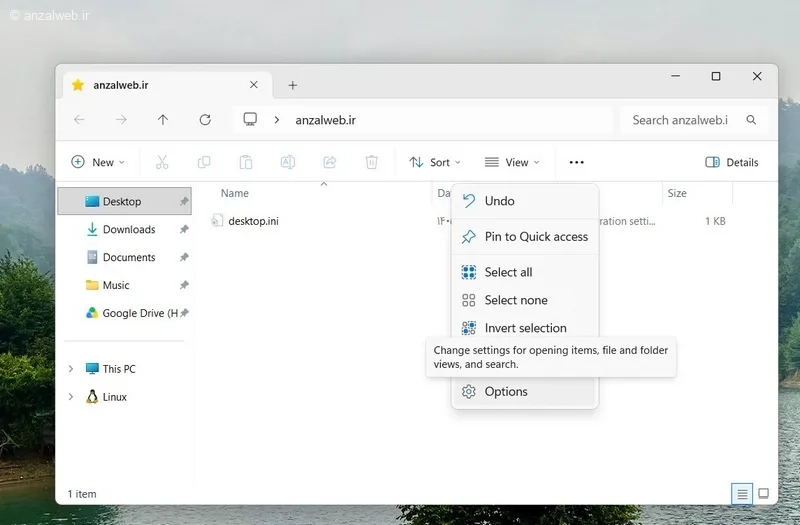Click the Cut scissors icon
The height and width of the screenshot is (525, 800).
click(x=162, y=162)
